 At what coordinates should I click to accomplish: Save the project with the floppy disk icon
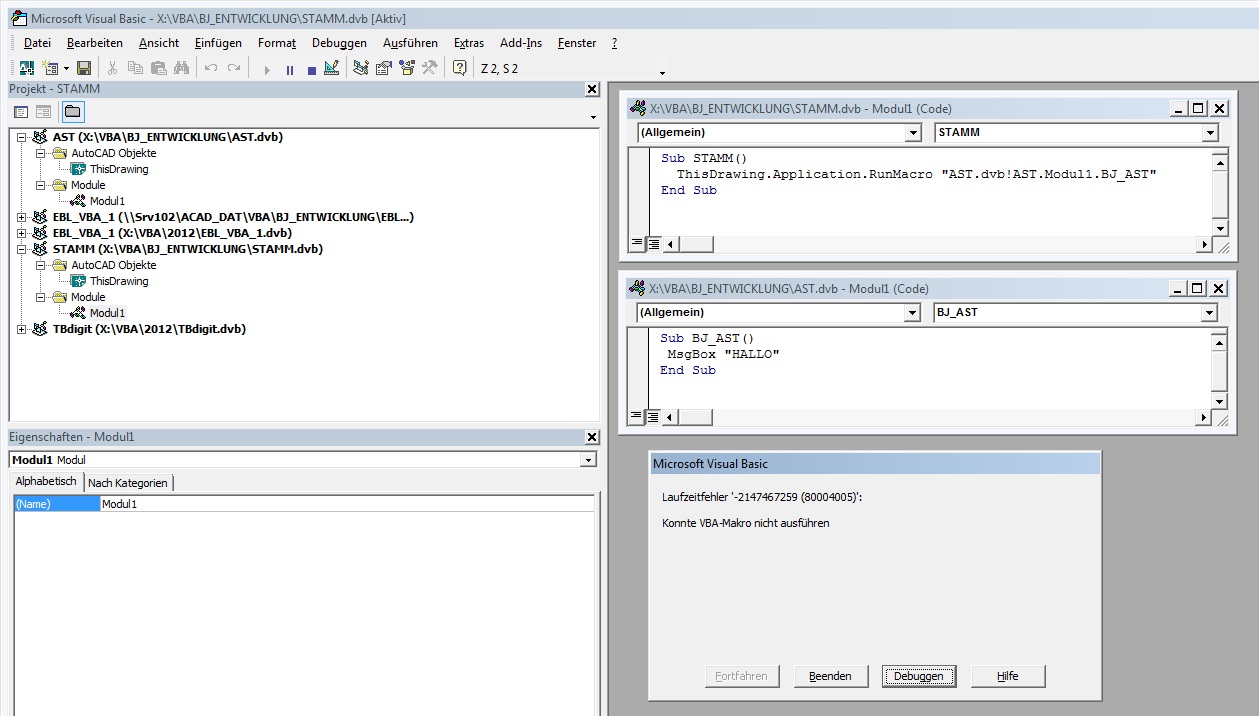click(x=84, y=68)
